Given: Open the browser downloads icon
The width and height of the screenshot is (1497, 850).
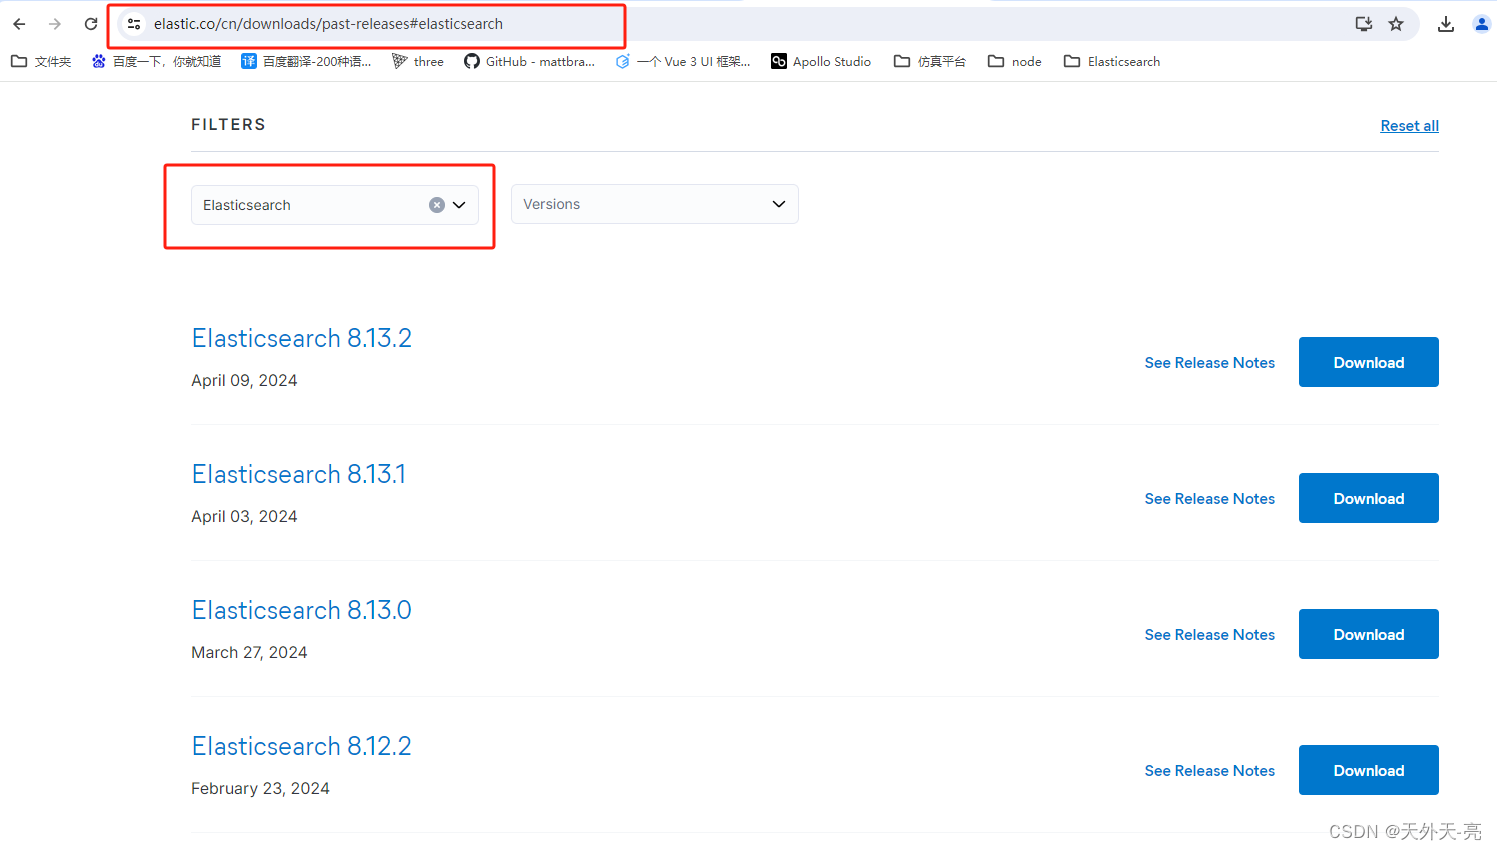Looking at the screenshot, I should (1446, 24).
